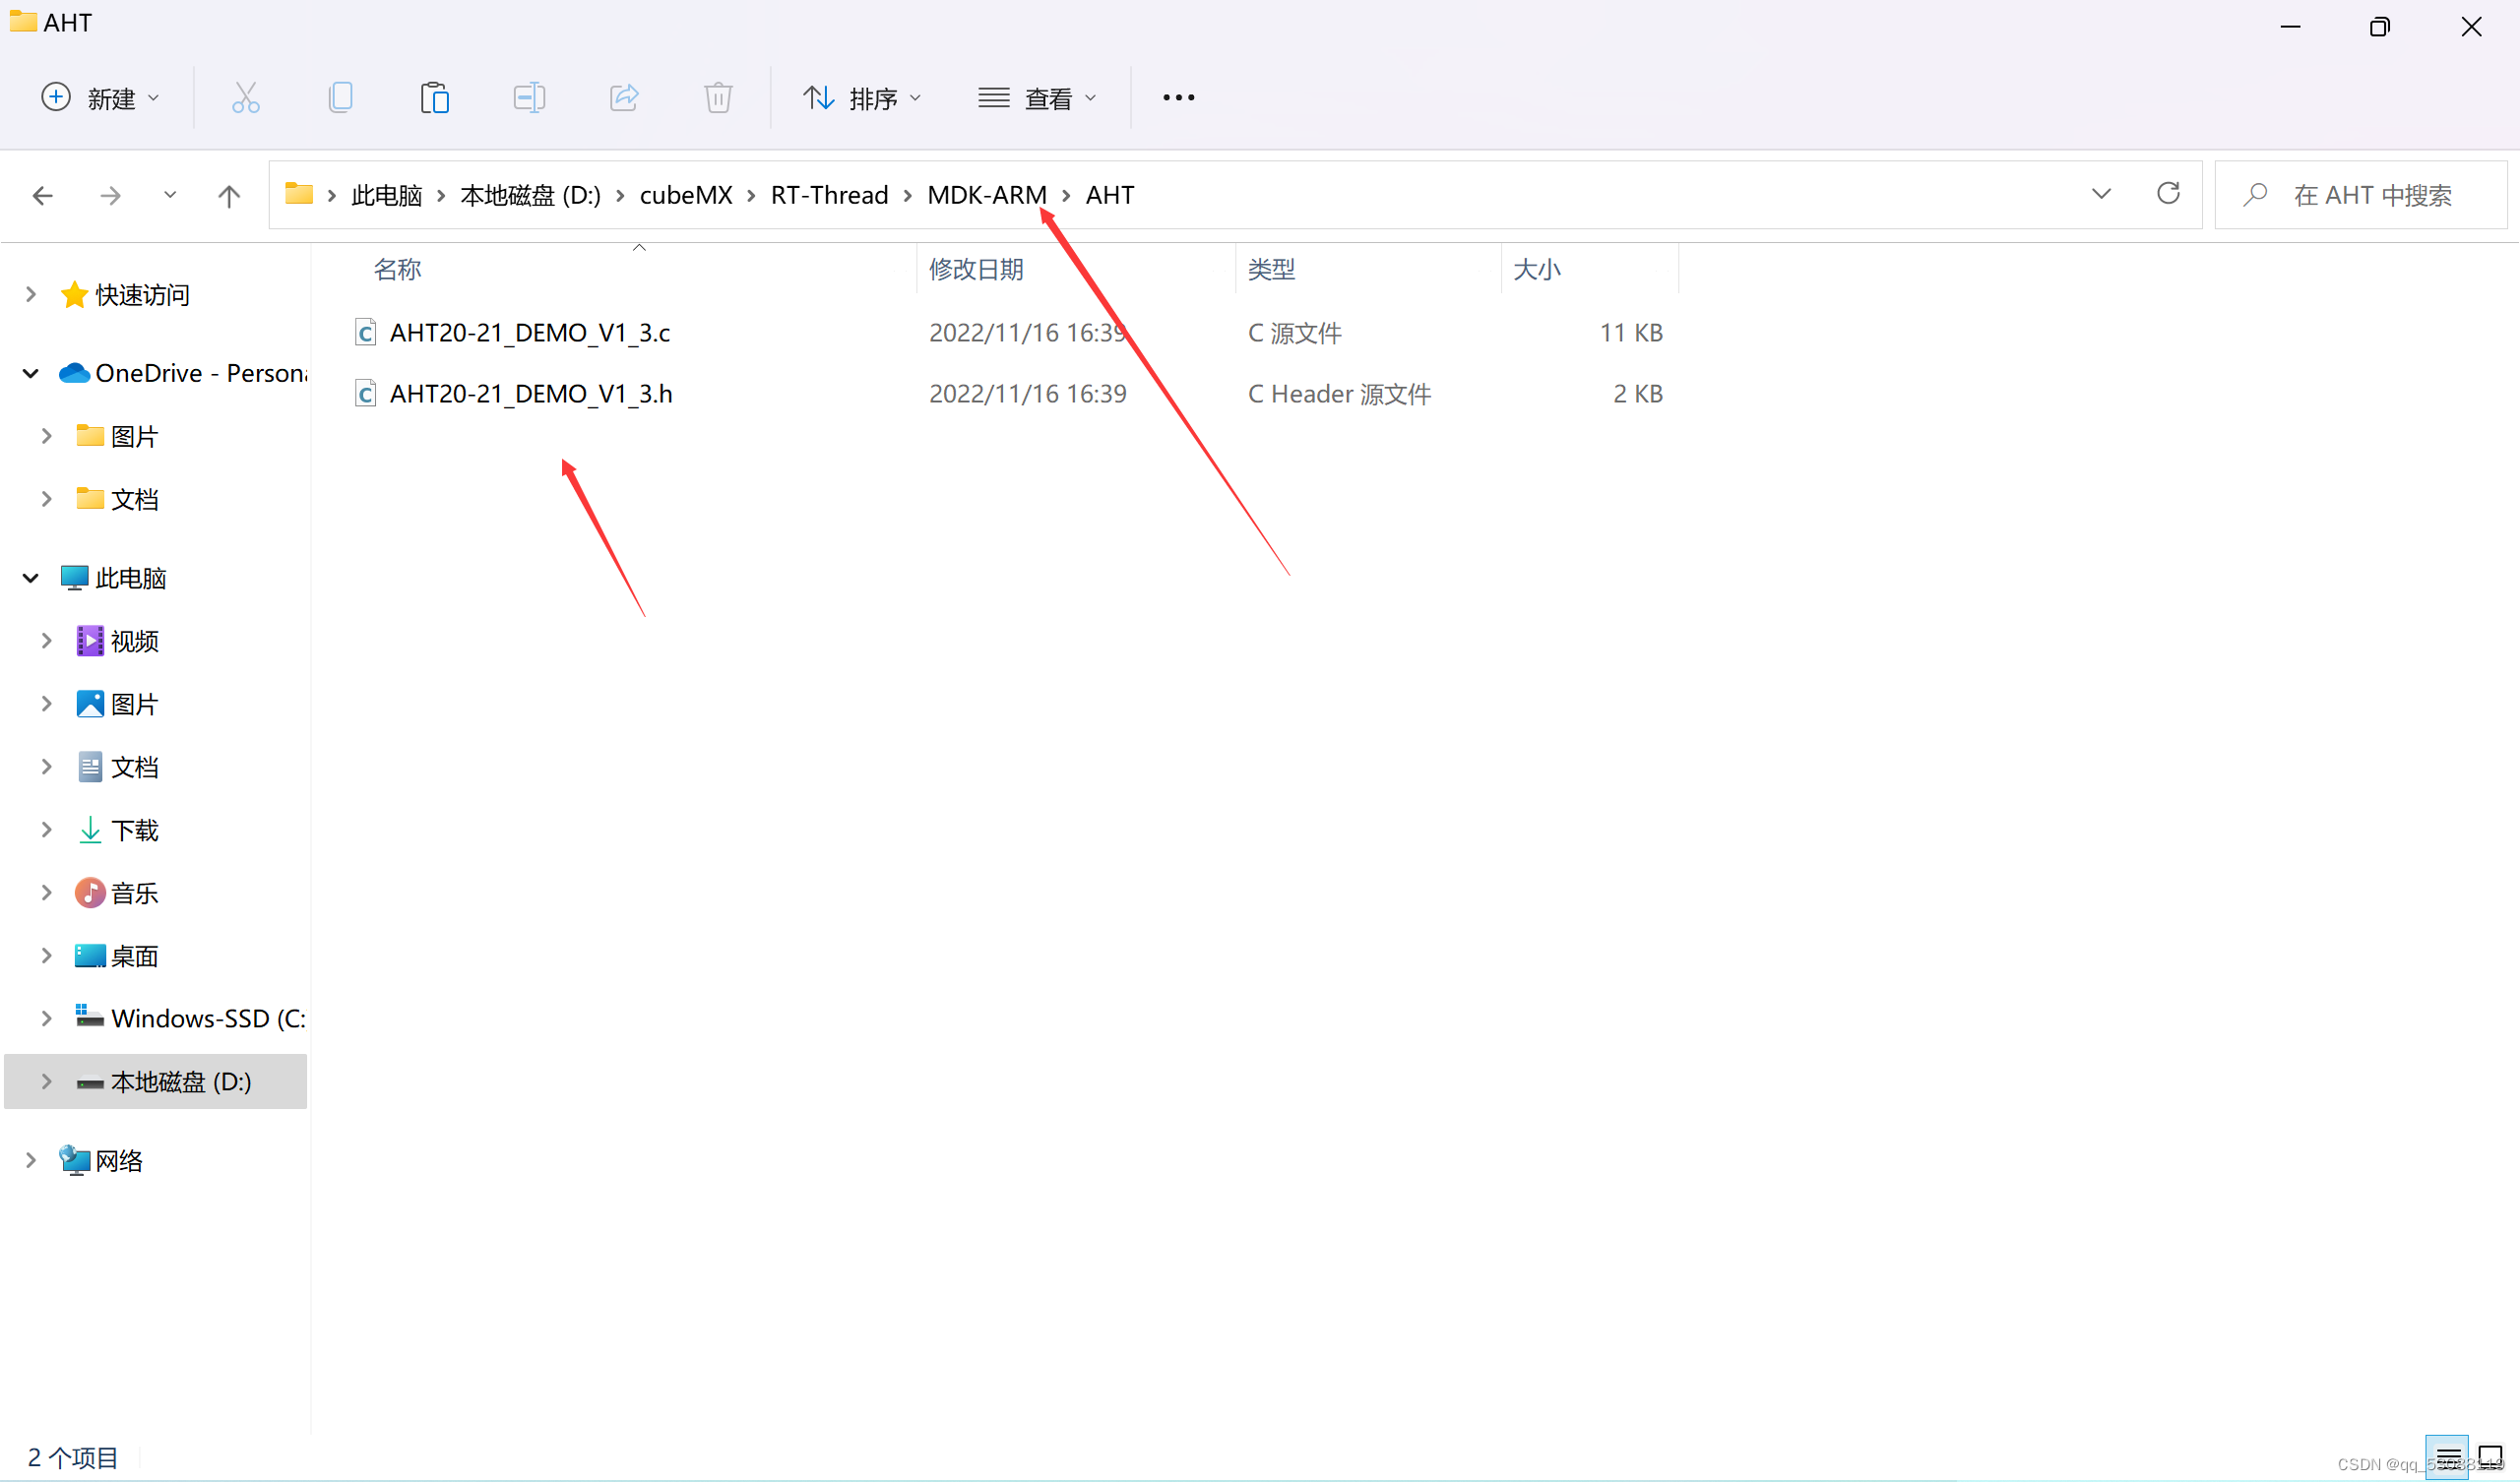Open the Sort (排序) dropdown

[x=862, y=98]
